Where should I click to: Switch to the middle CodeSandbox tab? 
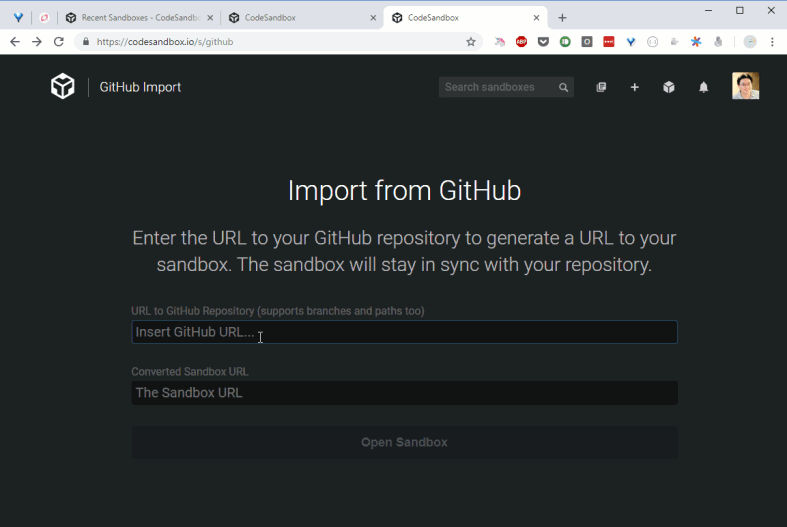point(301,18)
